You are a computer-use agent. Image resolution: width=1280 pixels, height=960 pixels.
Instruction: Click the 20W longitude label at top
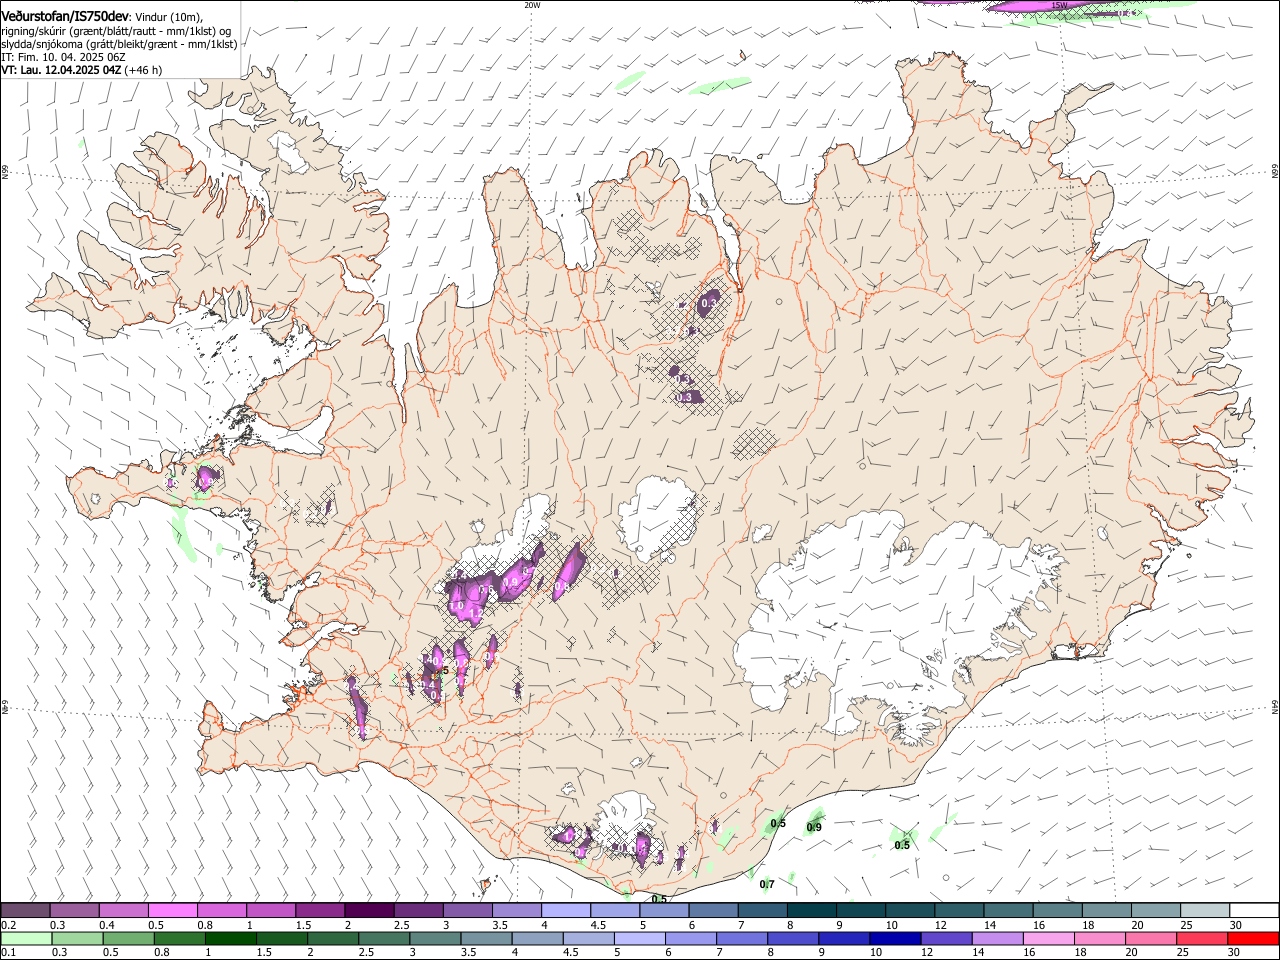[532, 5]
